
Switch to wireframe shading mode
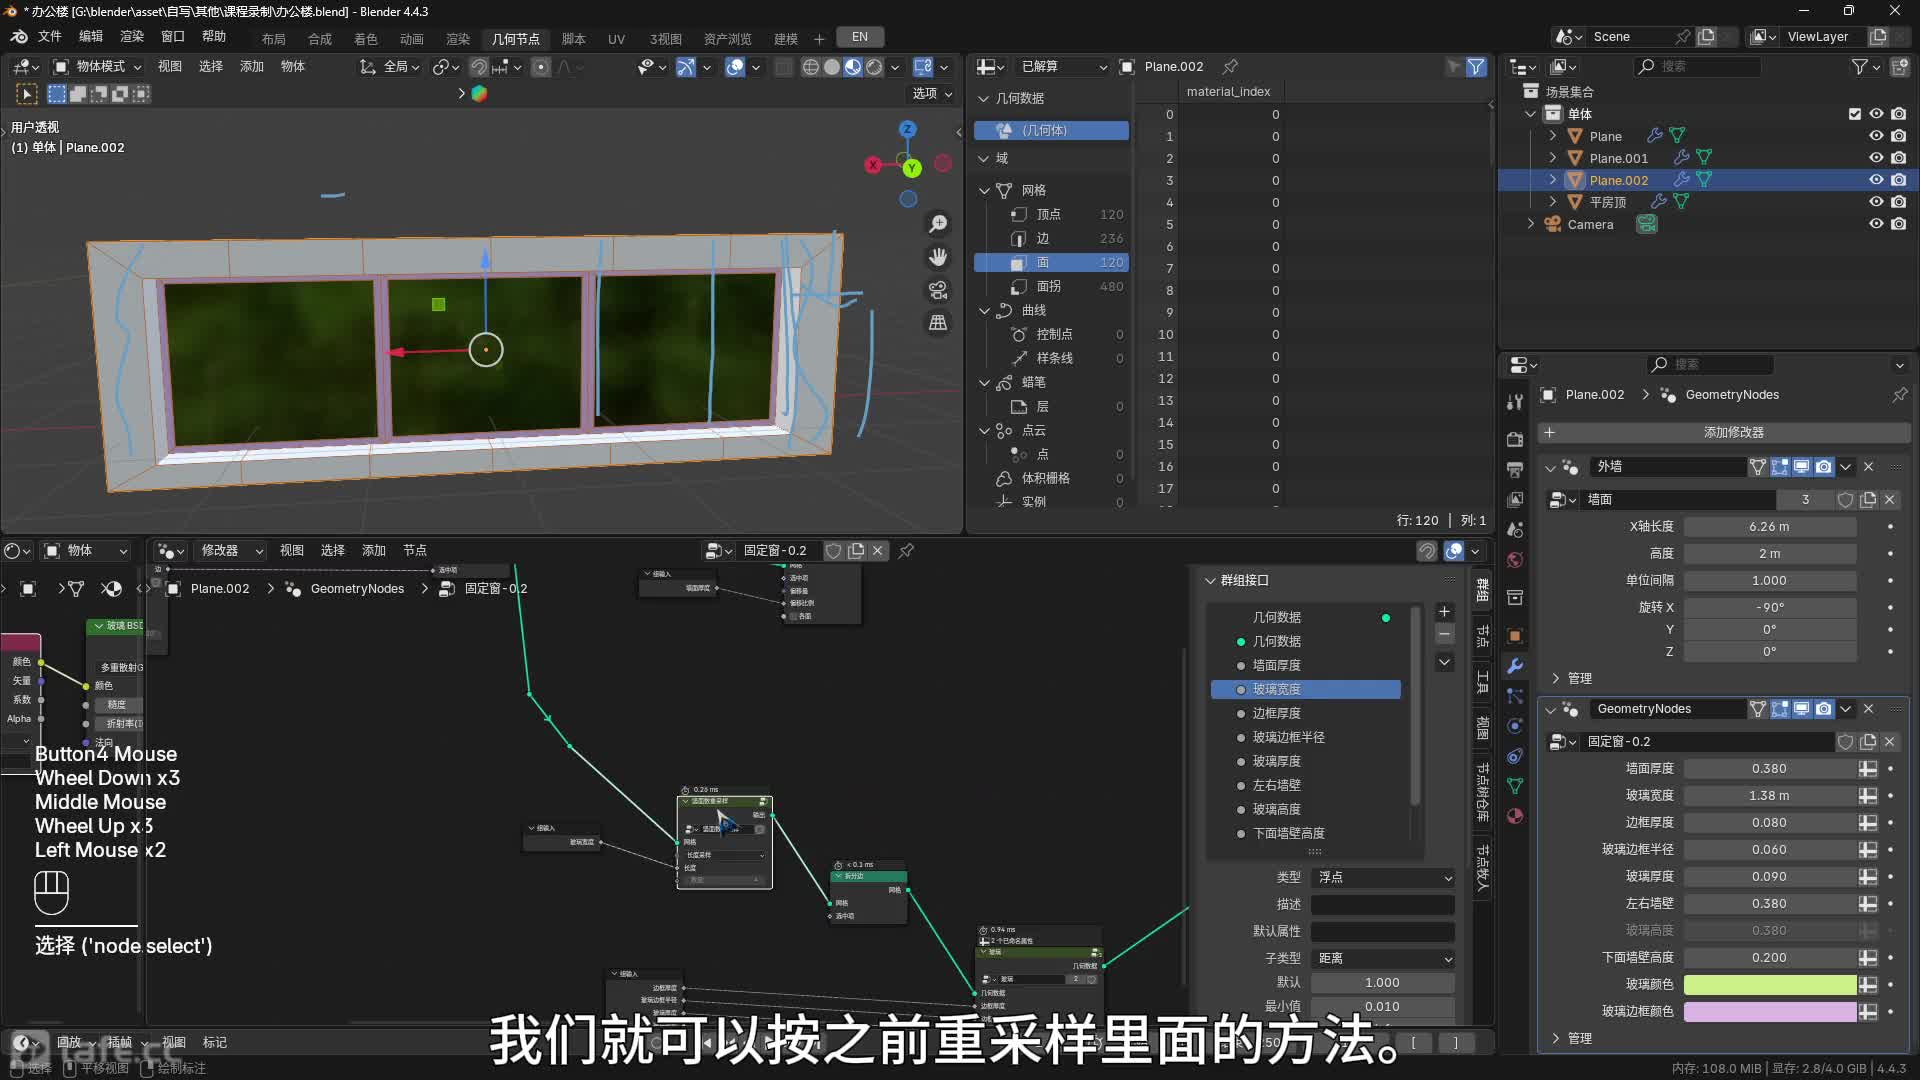[x=810, y=67]
